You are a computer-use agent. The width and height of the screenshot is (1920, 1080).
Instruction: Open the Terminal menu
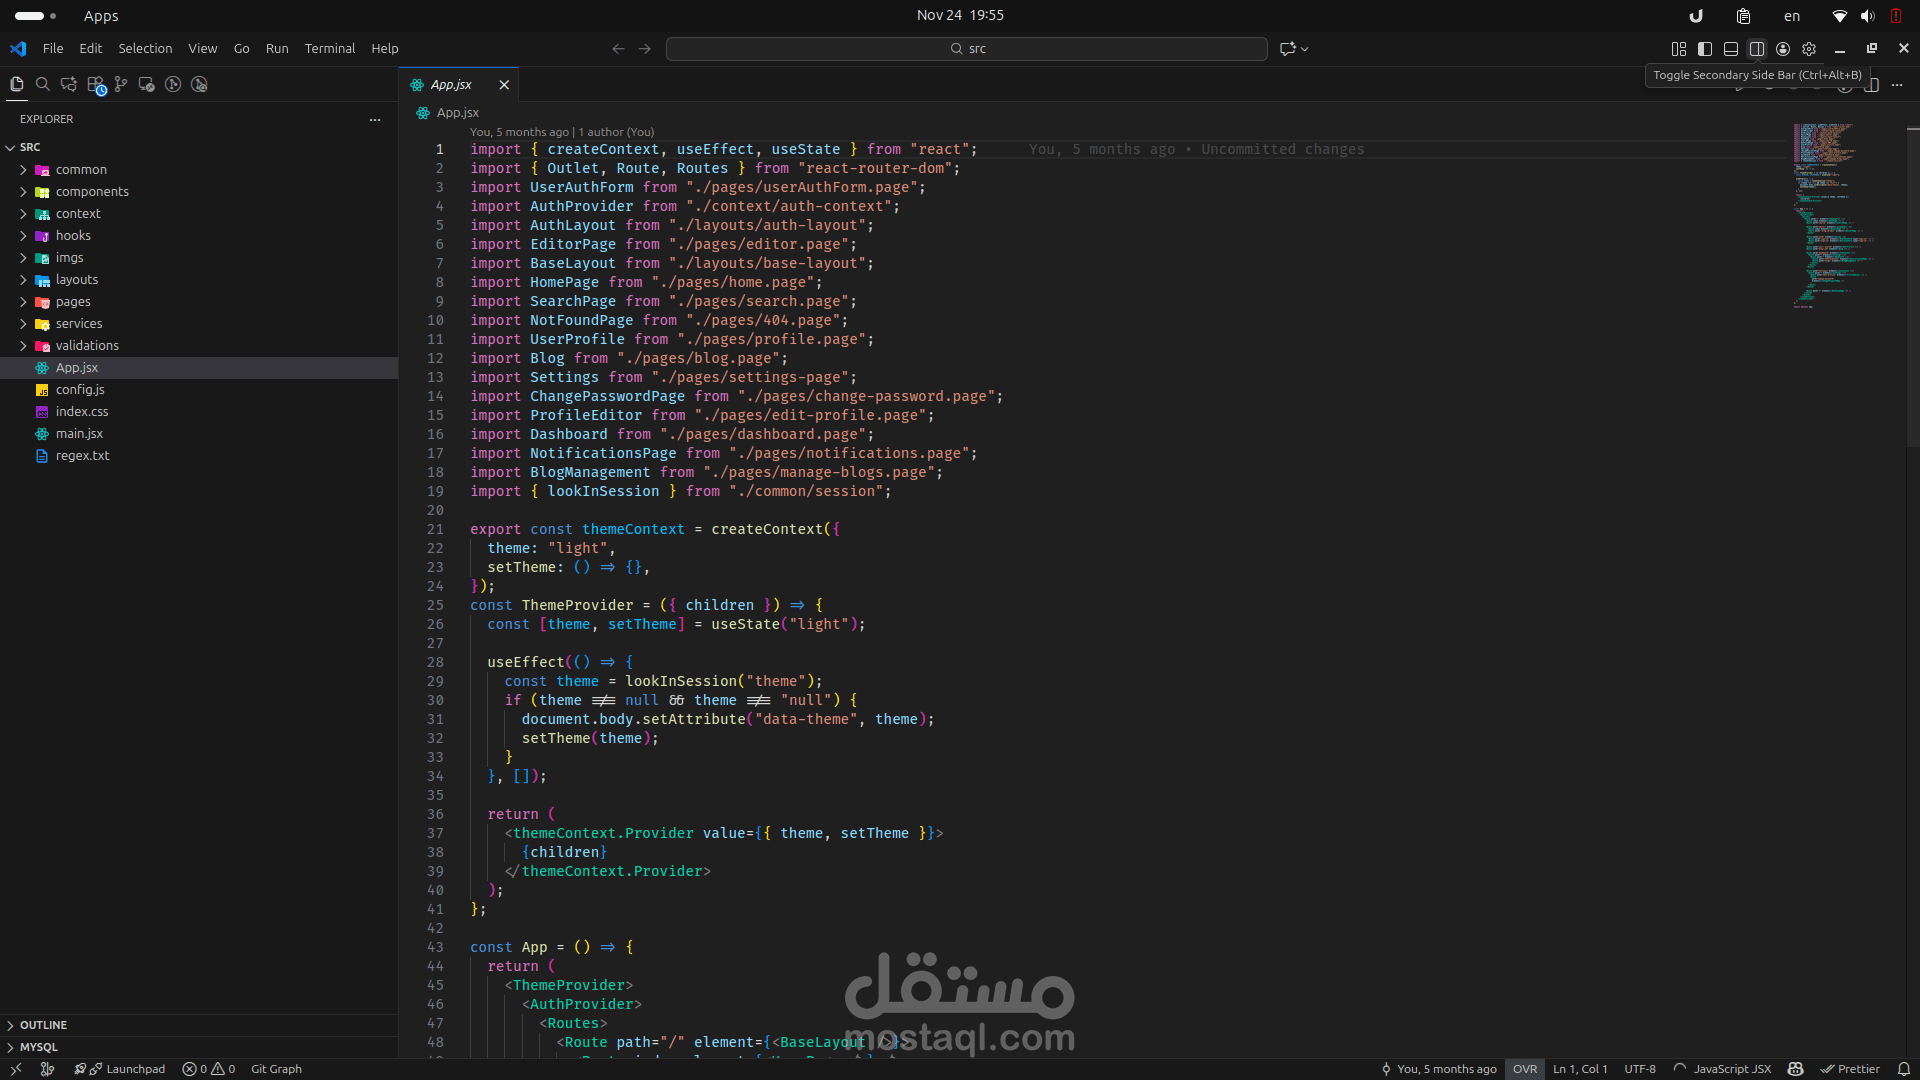[x=330, y=49]
